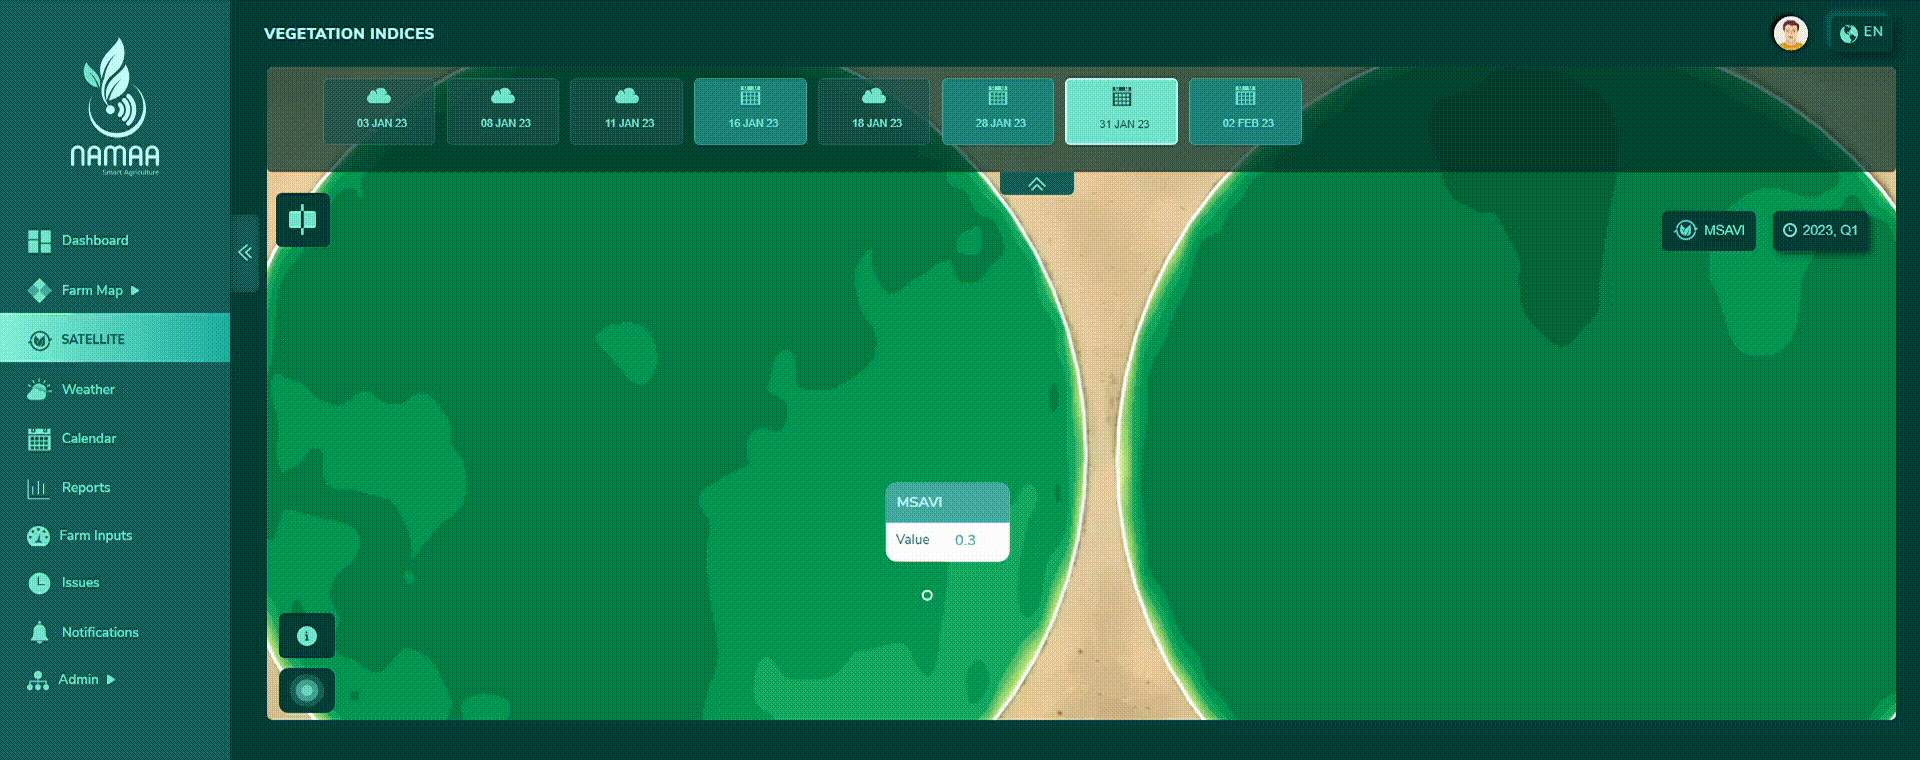This screenshot has height=760, width=1920.
Task: Select the 02 FEB 23 date
Action: pyautogui.click(x=1246, y=111)
